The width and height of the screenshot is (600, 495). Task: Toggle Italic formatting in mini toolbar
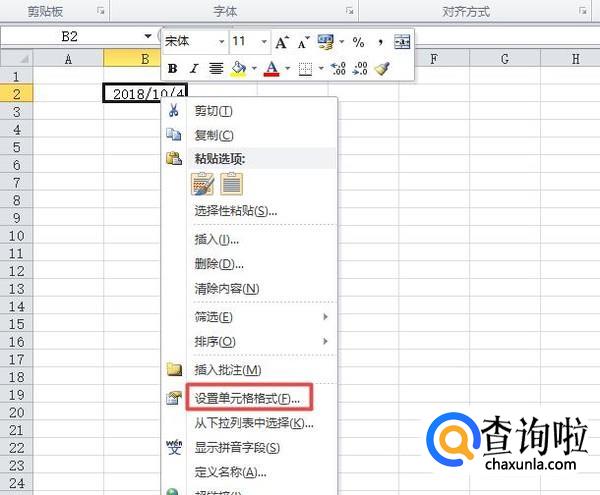pyautogui.click(x=194, y=69)
